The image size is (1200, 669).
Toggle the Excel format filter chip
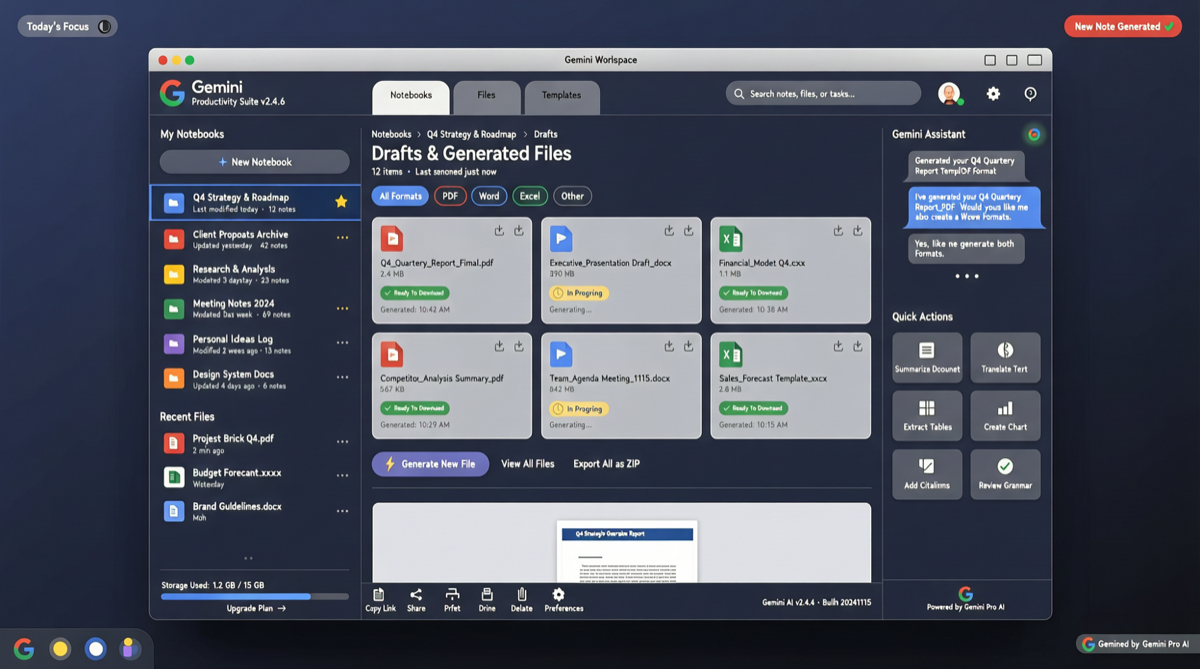(530, 196)
